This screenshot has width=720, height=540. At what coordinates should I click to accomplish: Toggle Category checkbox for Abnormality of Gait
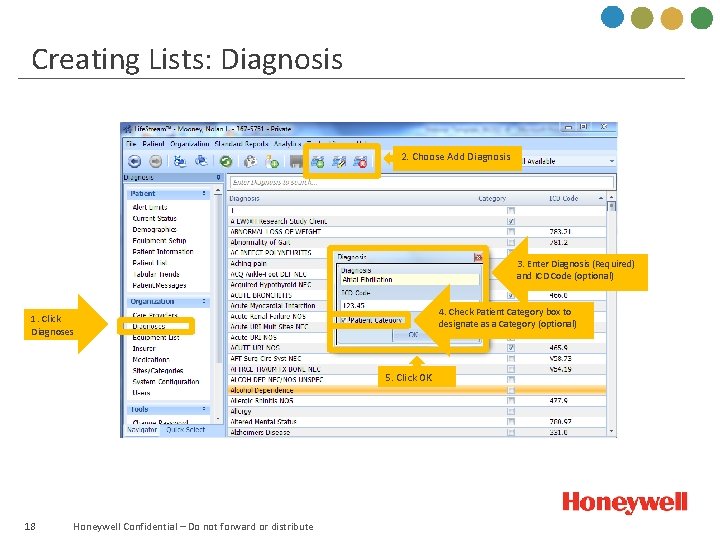511,242
